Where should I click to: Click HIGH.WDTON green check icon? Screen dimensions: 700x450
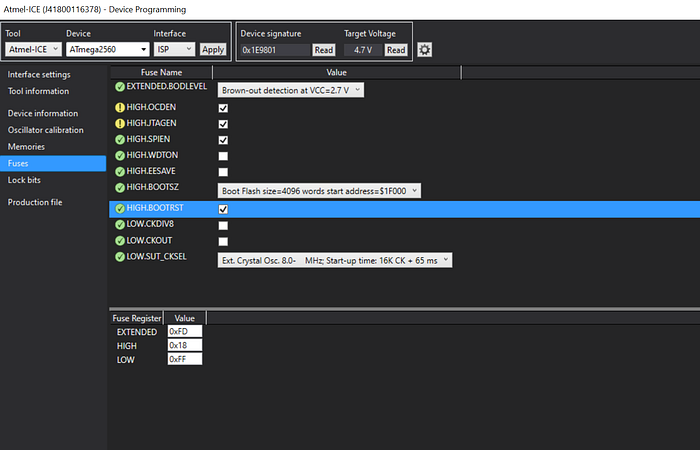[x=120, y=155]
